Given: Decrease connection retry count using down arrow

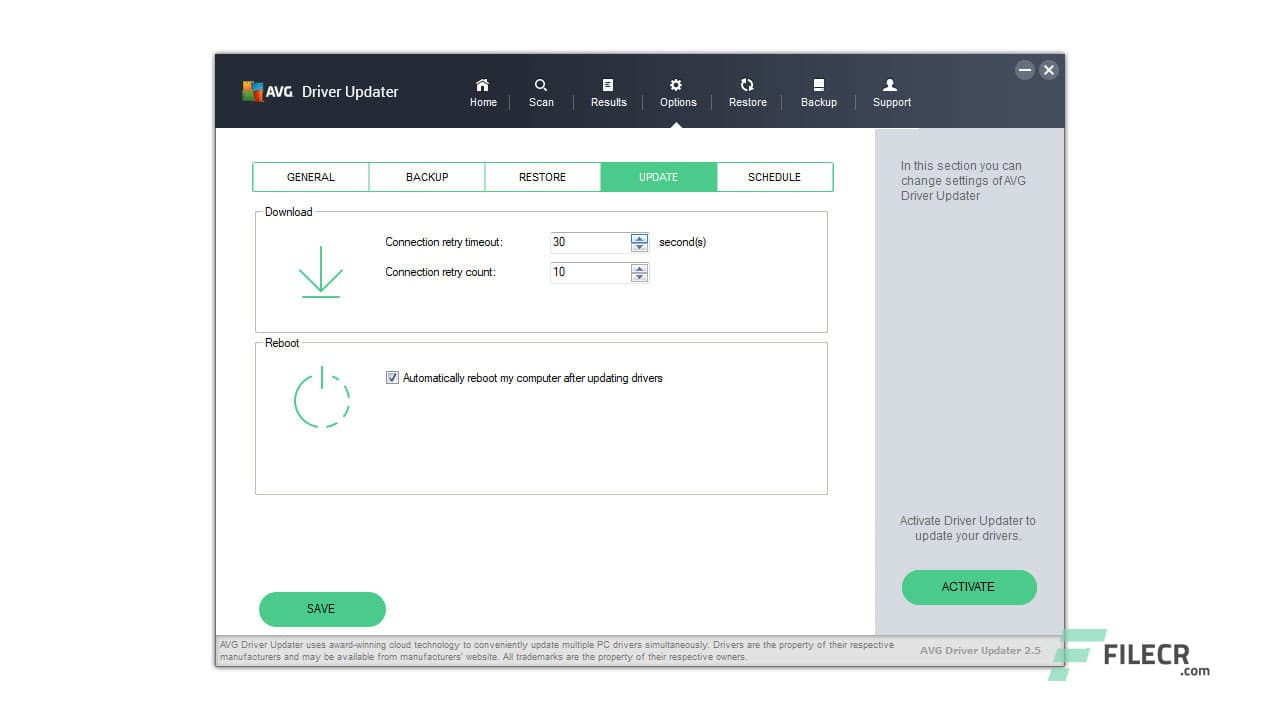Looking at the screenshot, I should (x=639, y=277).
